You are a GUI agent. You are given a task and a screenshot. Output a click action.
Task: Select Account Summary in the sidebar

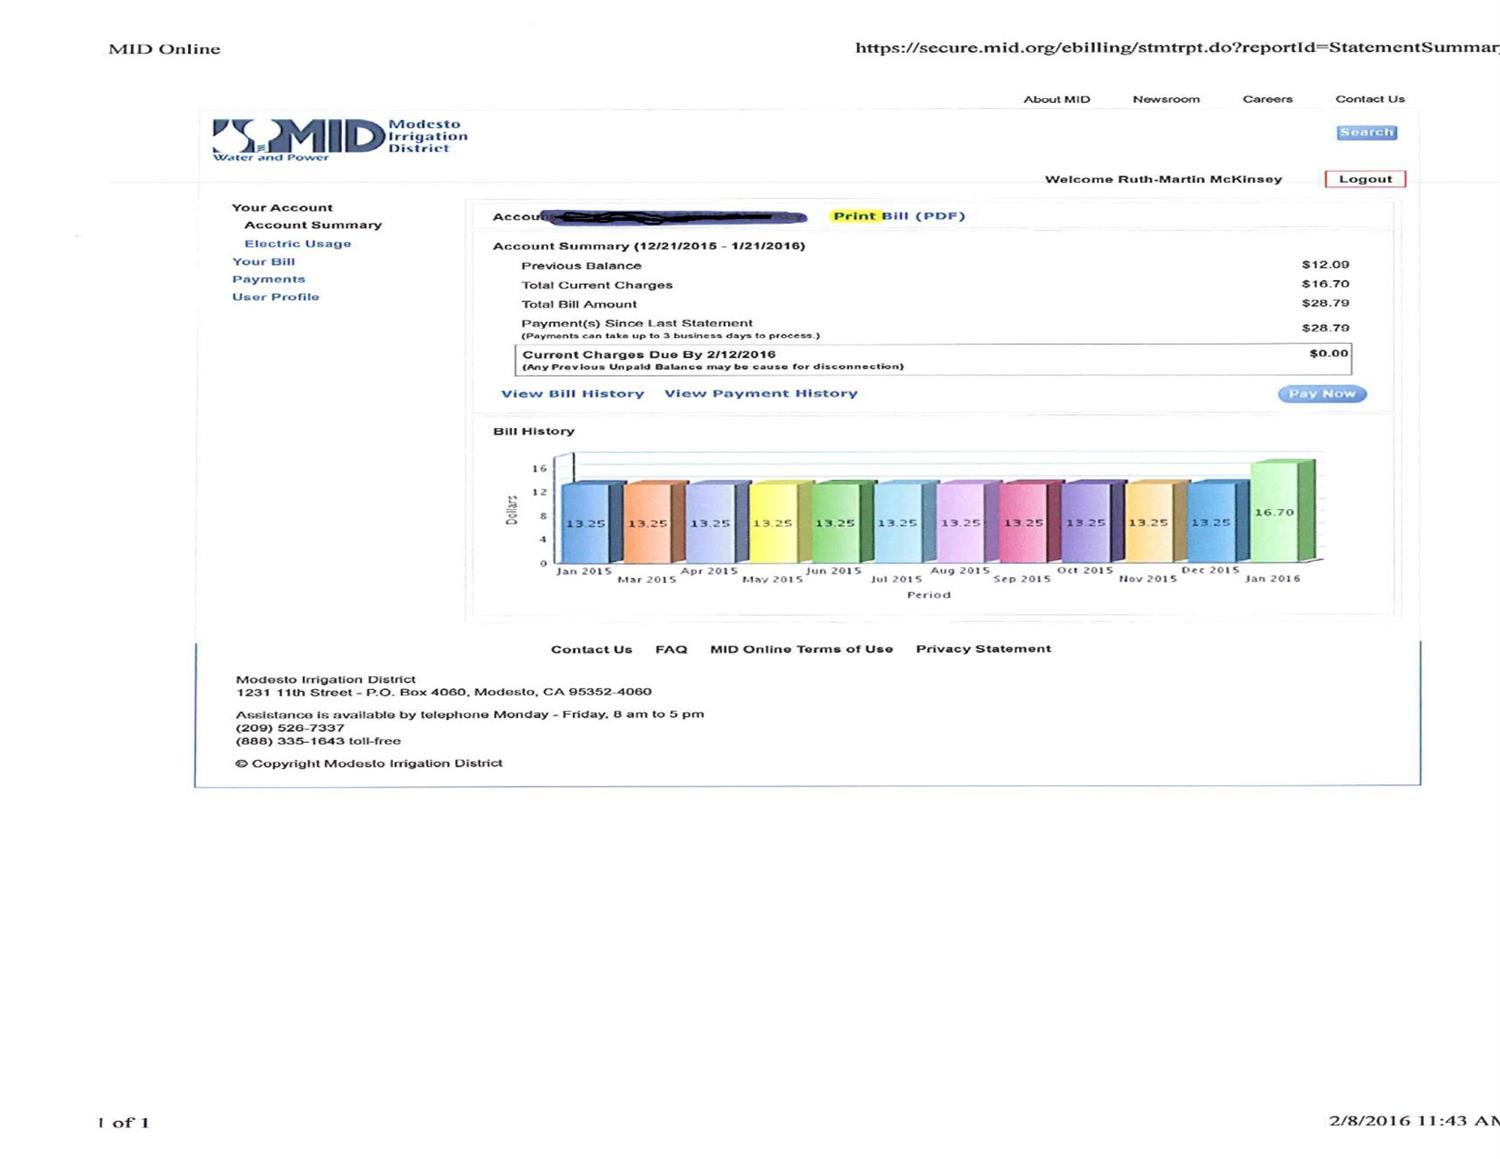click(x=313, y=225)
